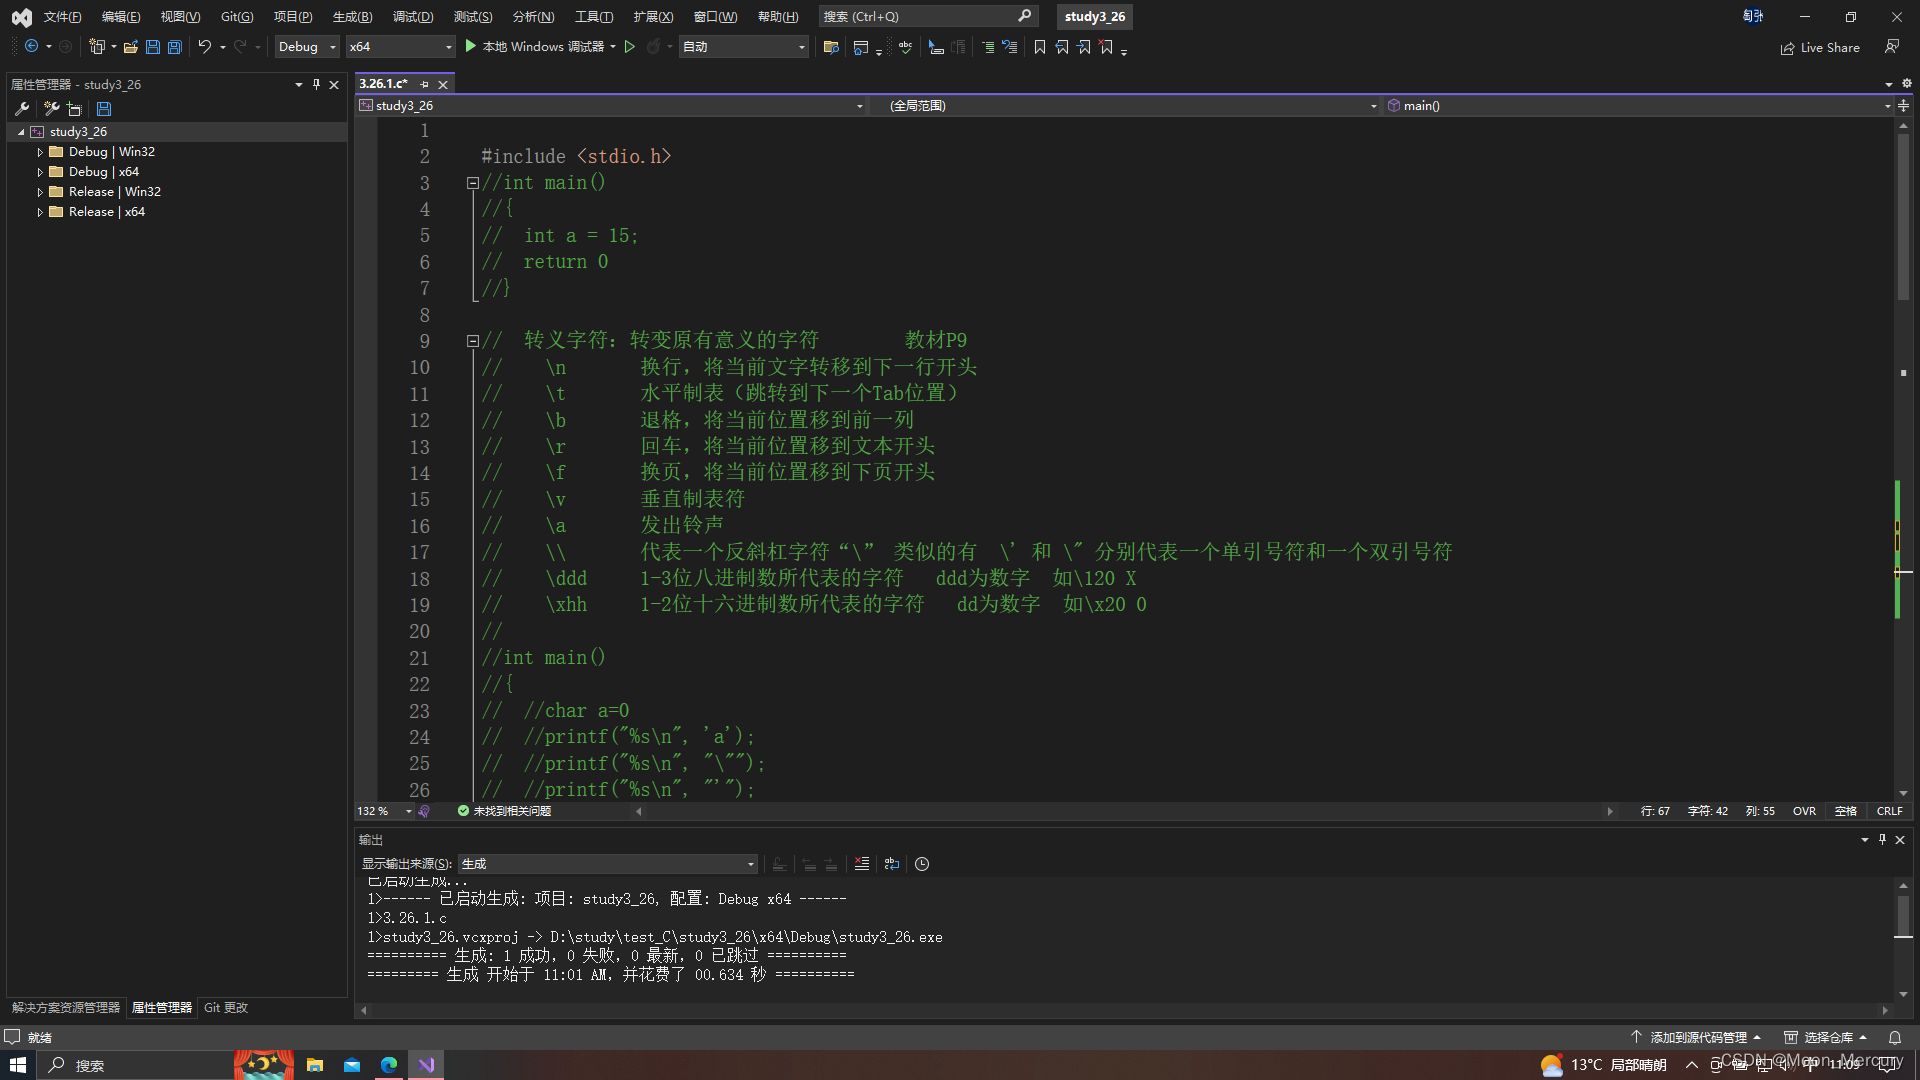Open the Debug configuration dropdown
This screenshot has width=1920, height=1080.
[x=306, y=46]
